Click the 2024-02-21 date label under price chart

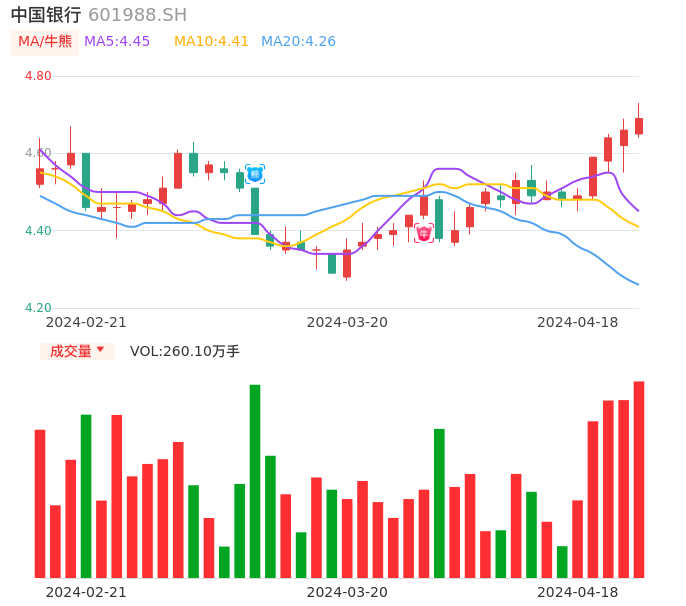86,322
